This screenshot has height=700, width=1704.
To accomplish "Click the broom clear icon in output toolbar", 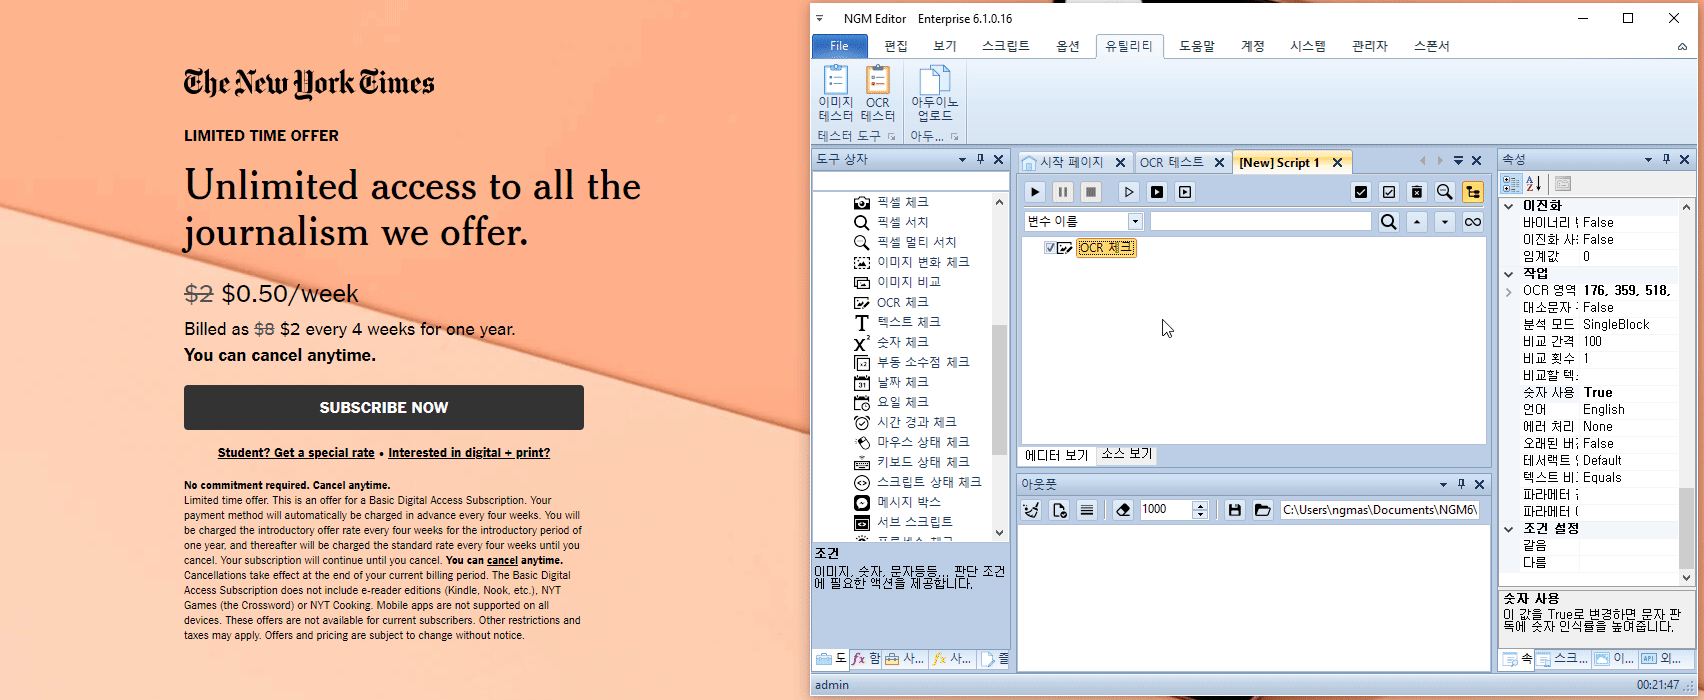I will coord(1031,510).
